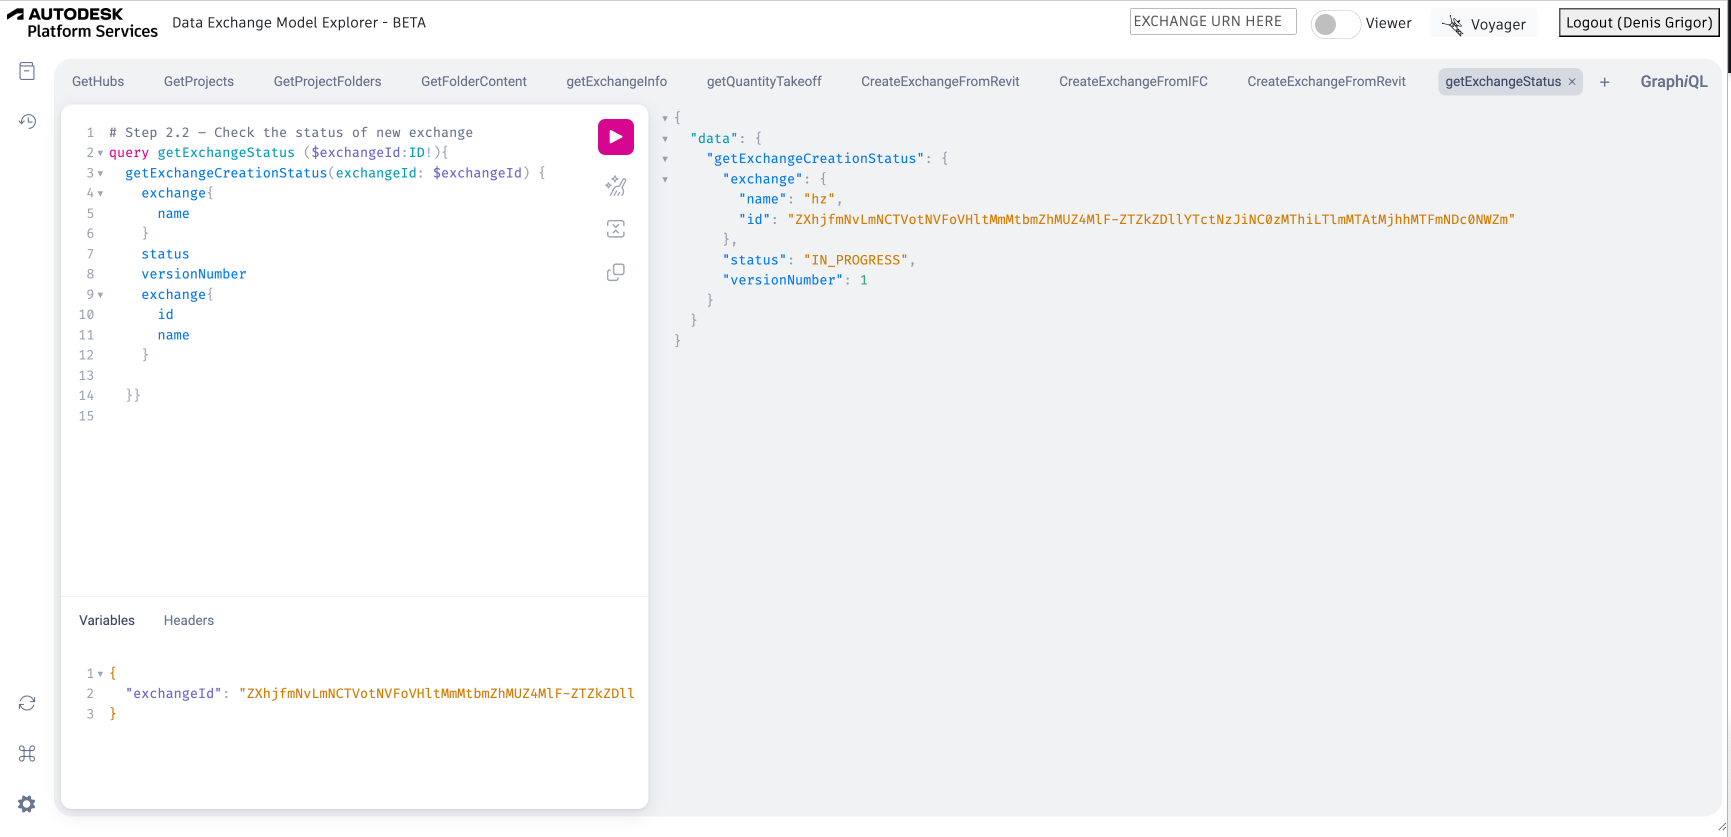Viewport: 1731px width, 837px height.
Task: Collapse the "data" object in response
Action: (x=665, y=139)
